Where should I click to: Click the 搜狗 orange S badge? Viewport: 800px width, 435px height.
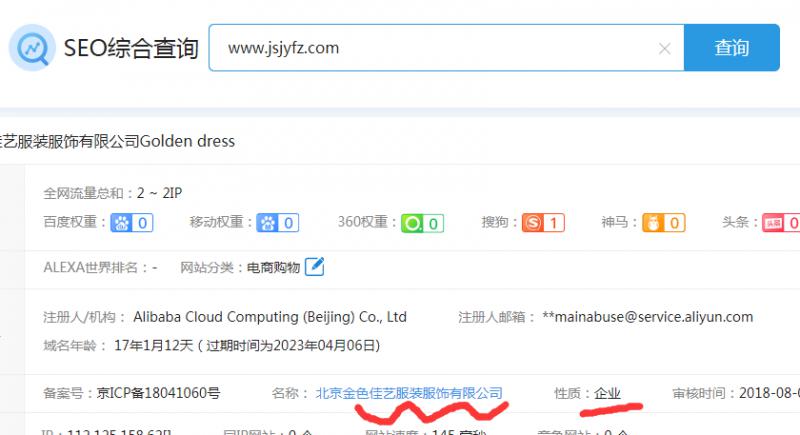543,223
